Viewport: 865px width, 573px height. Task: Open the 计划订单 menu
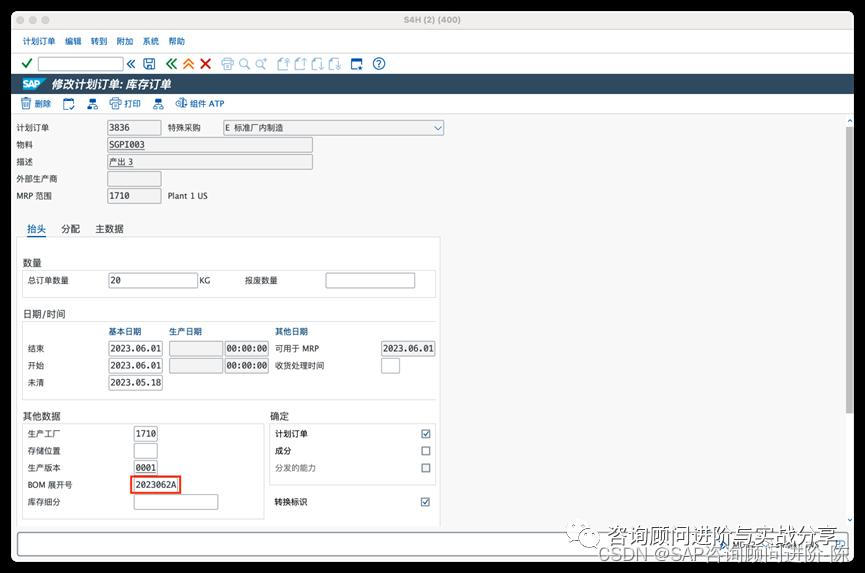(x=39, y=41)
